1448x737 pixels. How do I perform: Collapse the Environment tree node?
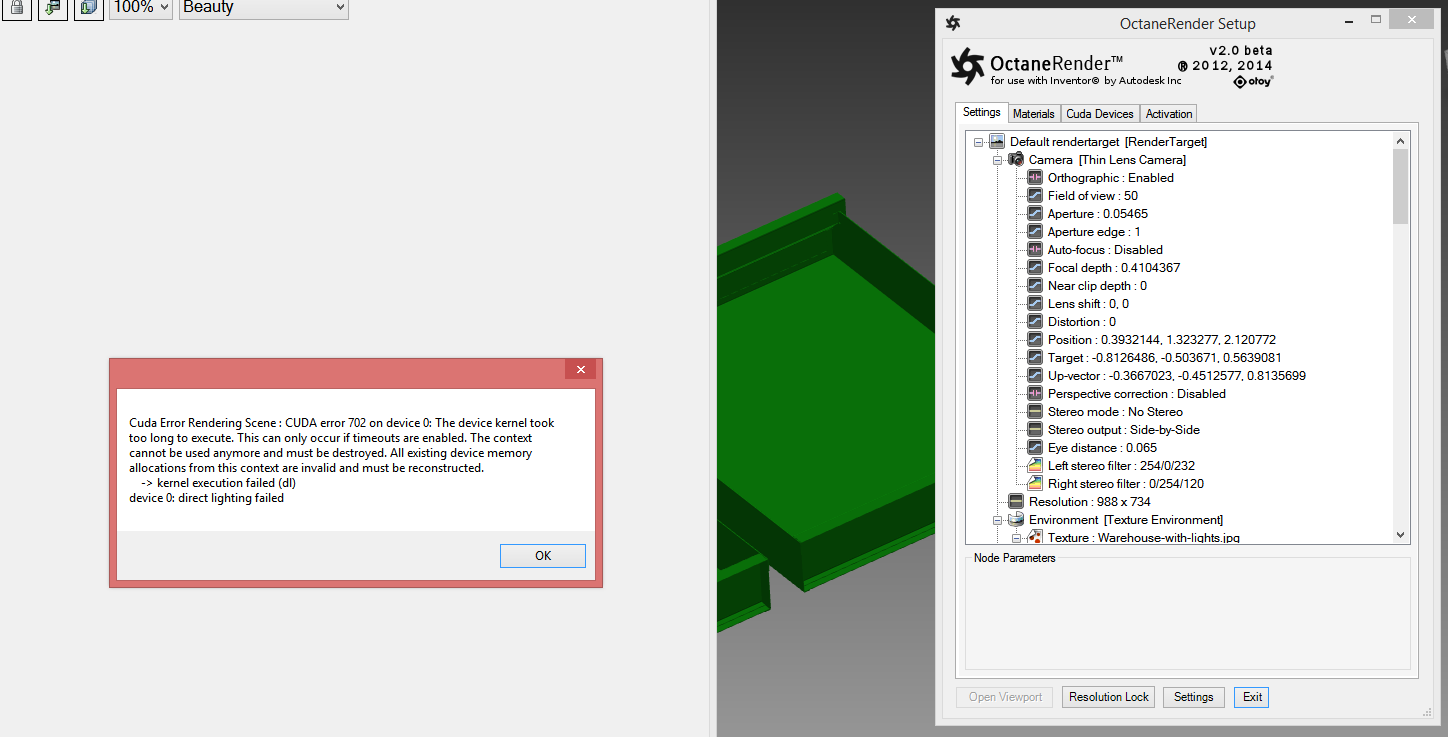997,520
